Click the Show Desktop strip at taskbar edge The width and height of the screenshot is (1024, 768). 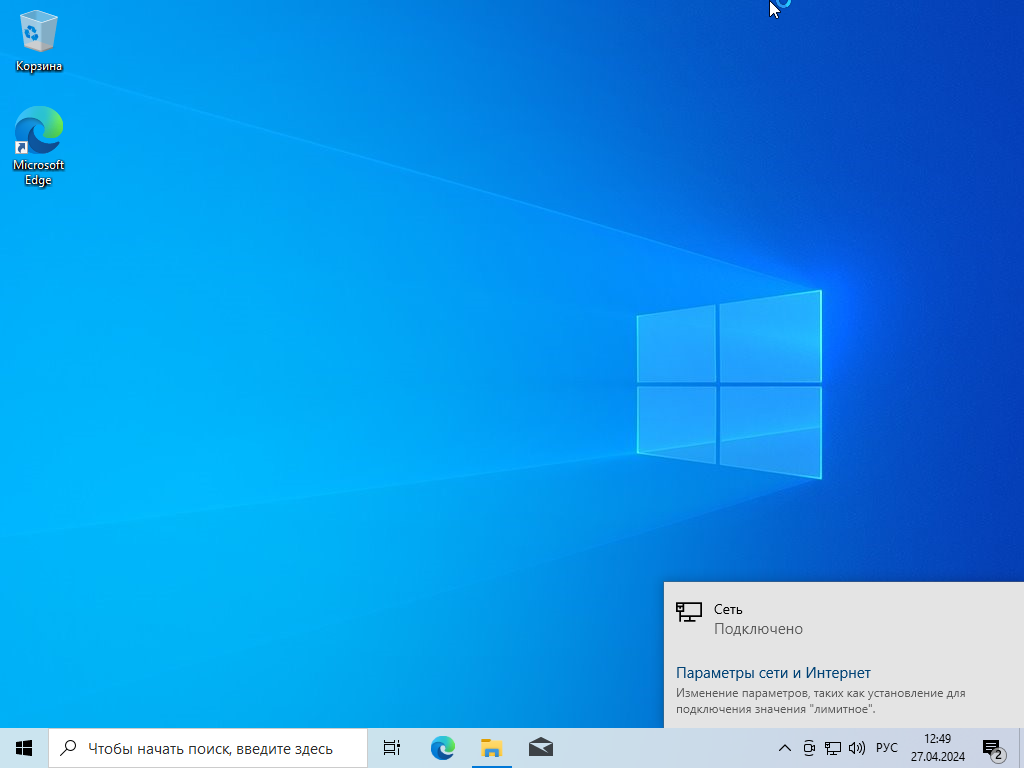(x=1020, y=748)
